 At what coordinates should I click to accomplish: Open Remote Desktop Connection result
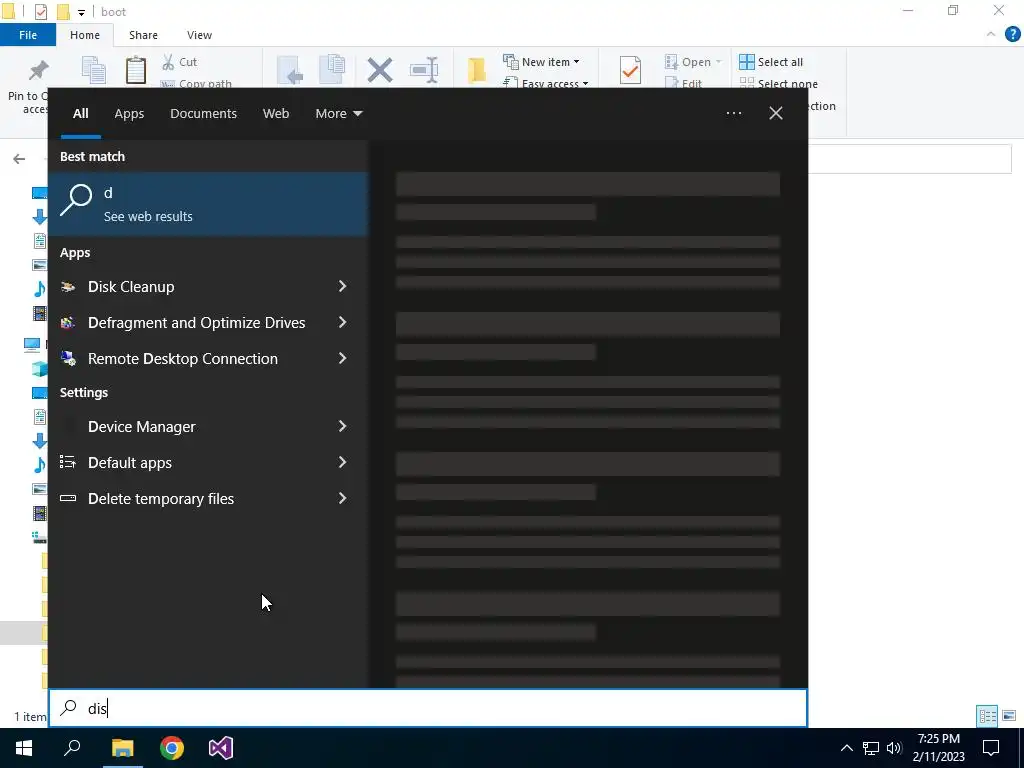coord(209,359)
